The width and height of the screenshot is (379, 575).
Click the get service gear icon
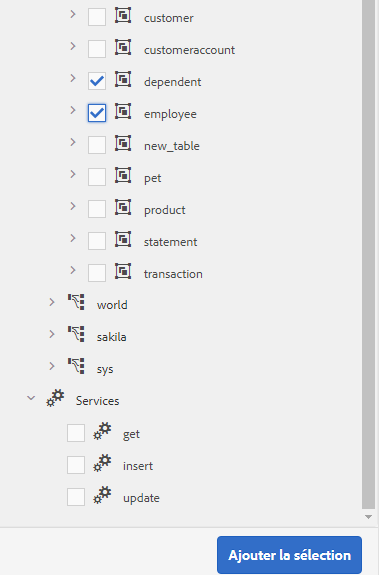(102, 431)
